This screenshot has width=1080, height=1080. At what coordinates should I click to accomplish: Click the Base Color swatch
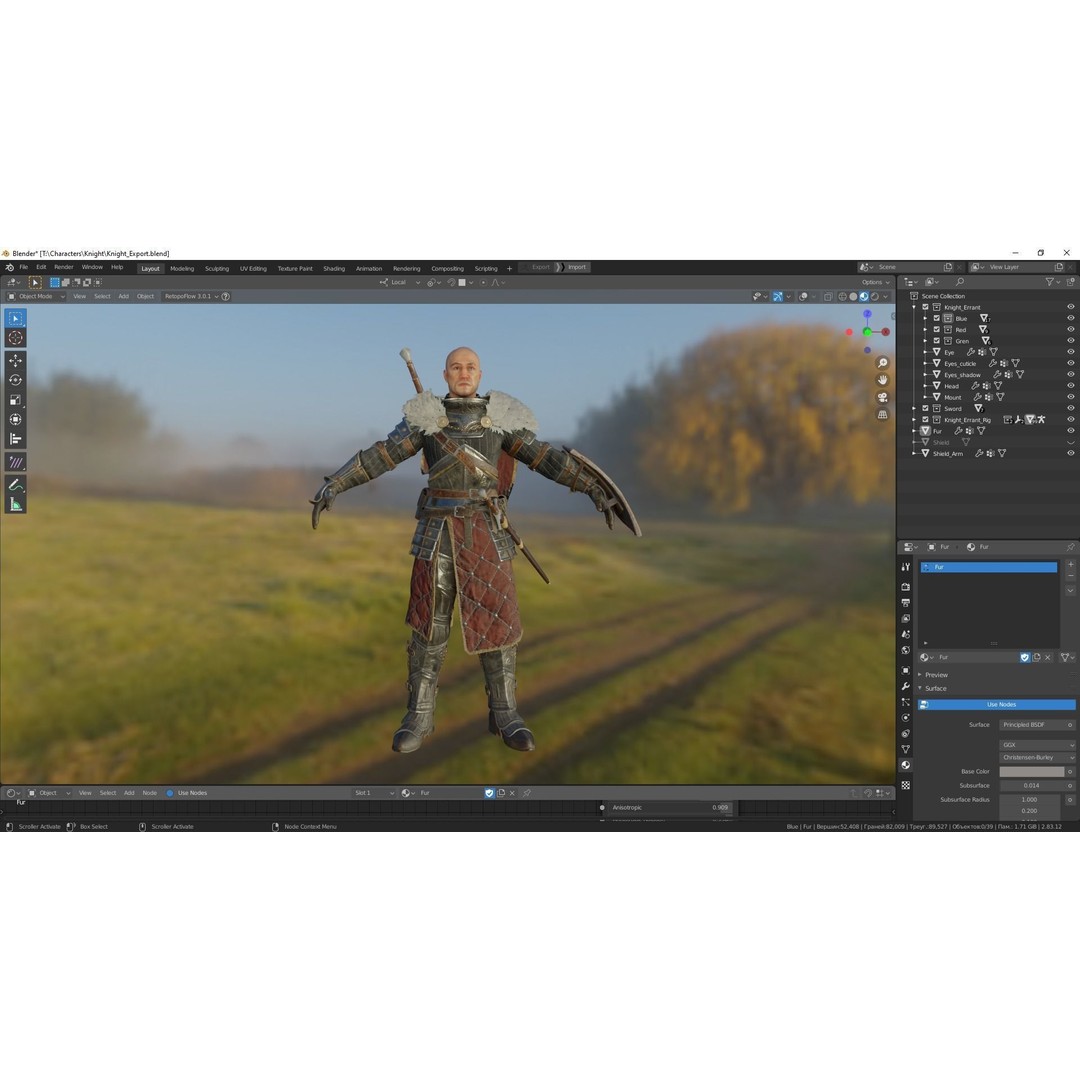click(1032, 771)
